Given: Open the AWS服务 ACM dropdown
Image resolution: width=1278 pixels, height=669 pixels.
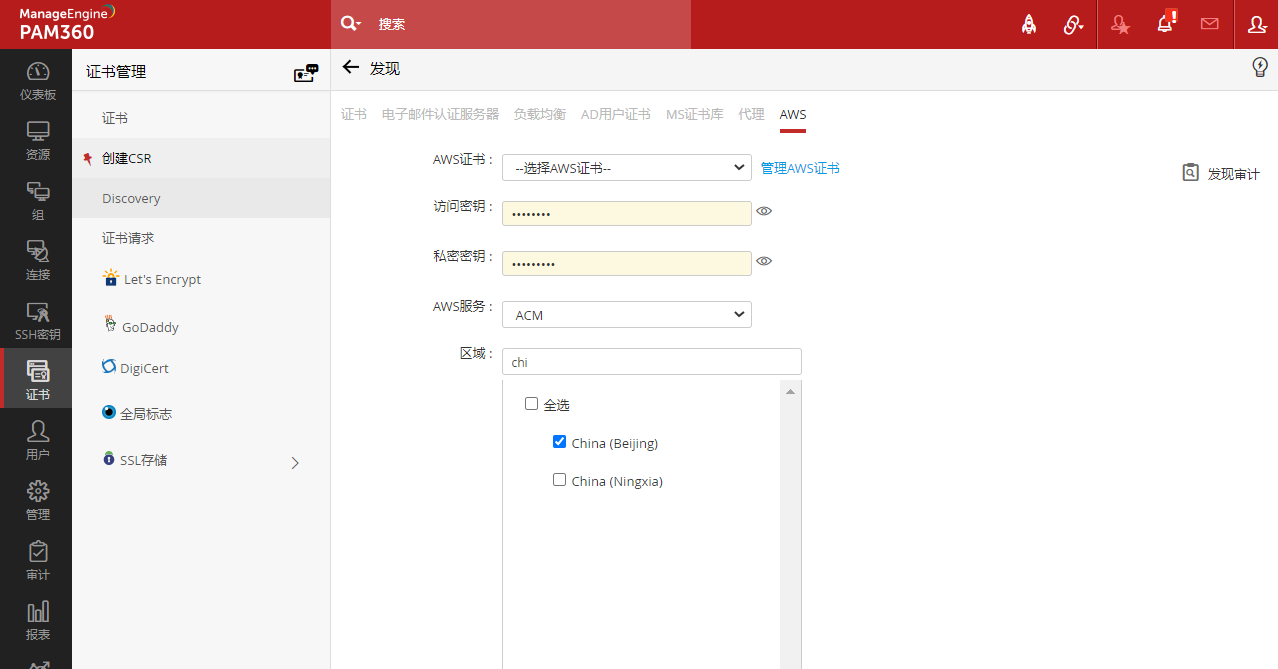Looking at the screenshot, I should (627, 314).
